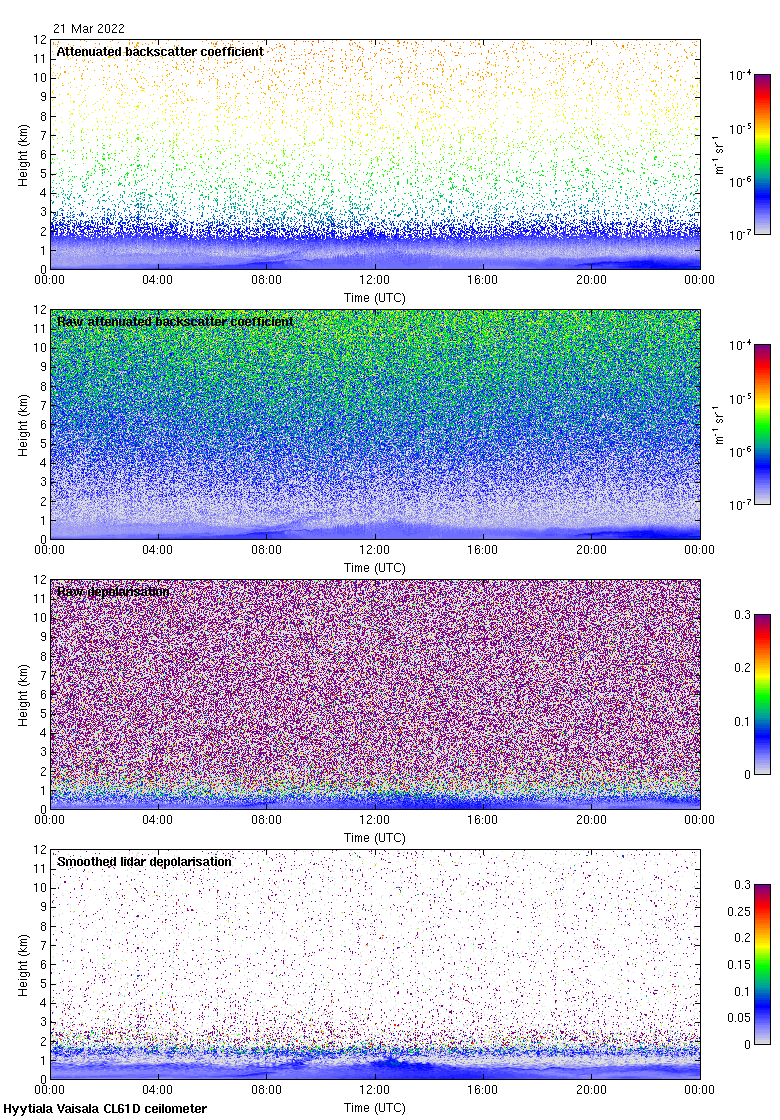Click Time (UTC) label under Smoothed lidar depolarisation plot
Viewport: 780px width, 1120px height.
click(x=374, y=1108)
